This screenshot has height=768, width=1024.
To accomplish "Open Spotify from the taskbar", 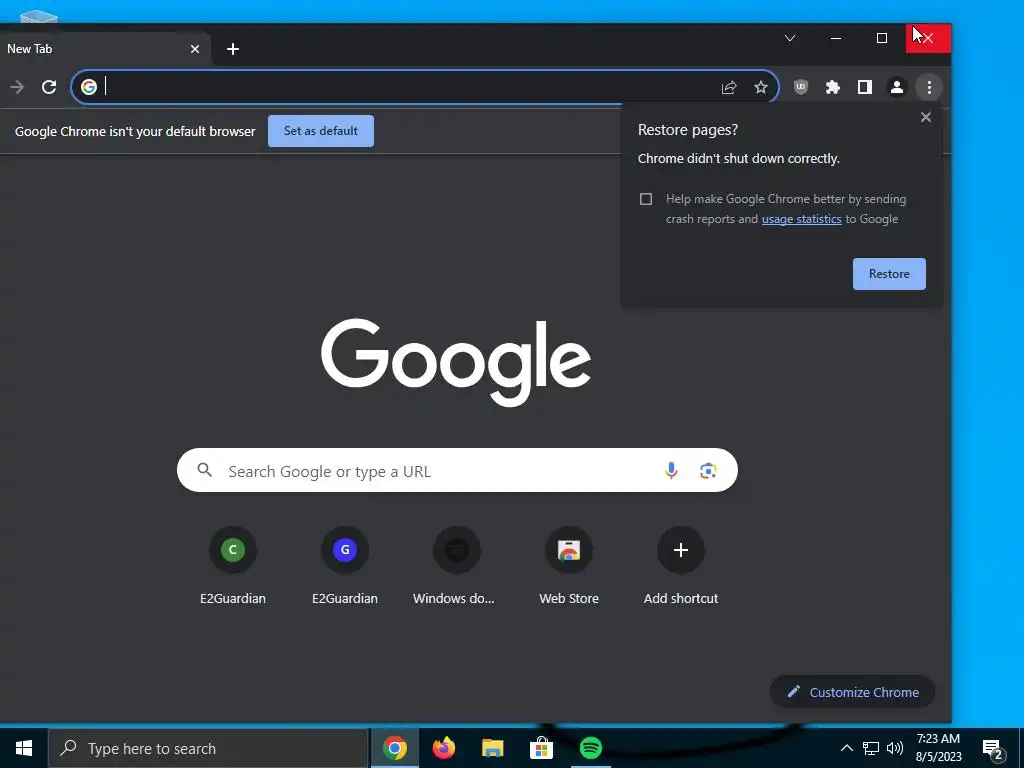I will pos(590,748).
